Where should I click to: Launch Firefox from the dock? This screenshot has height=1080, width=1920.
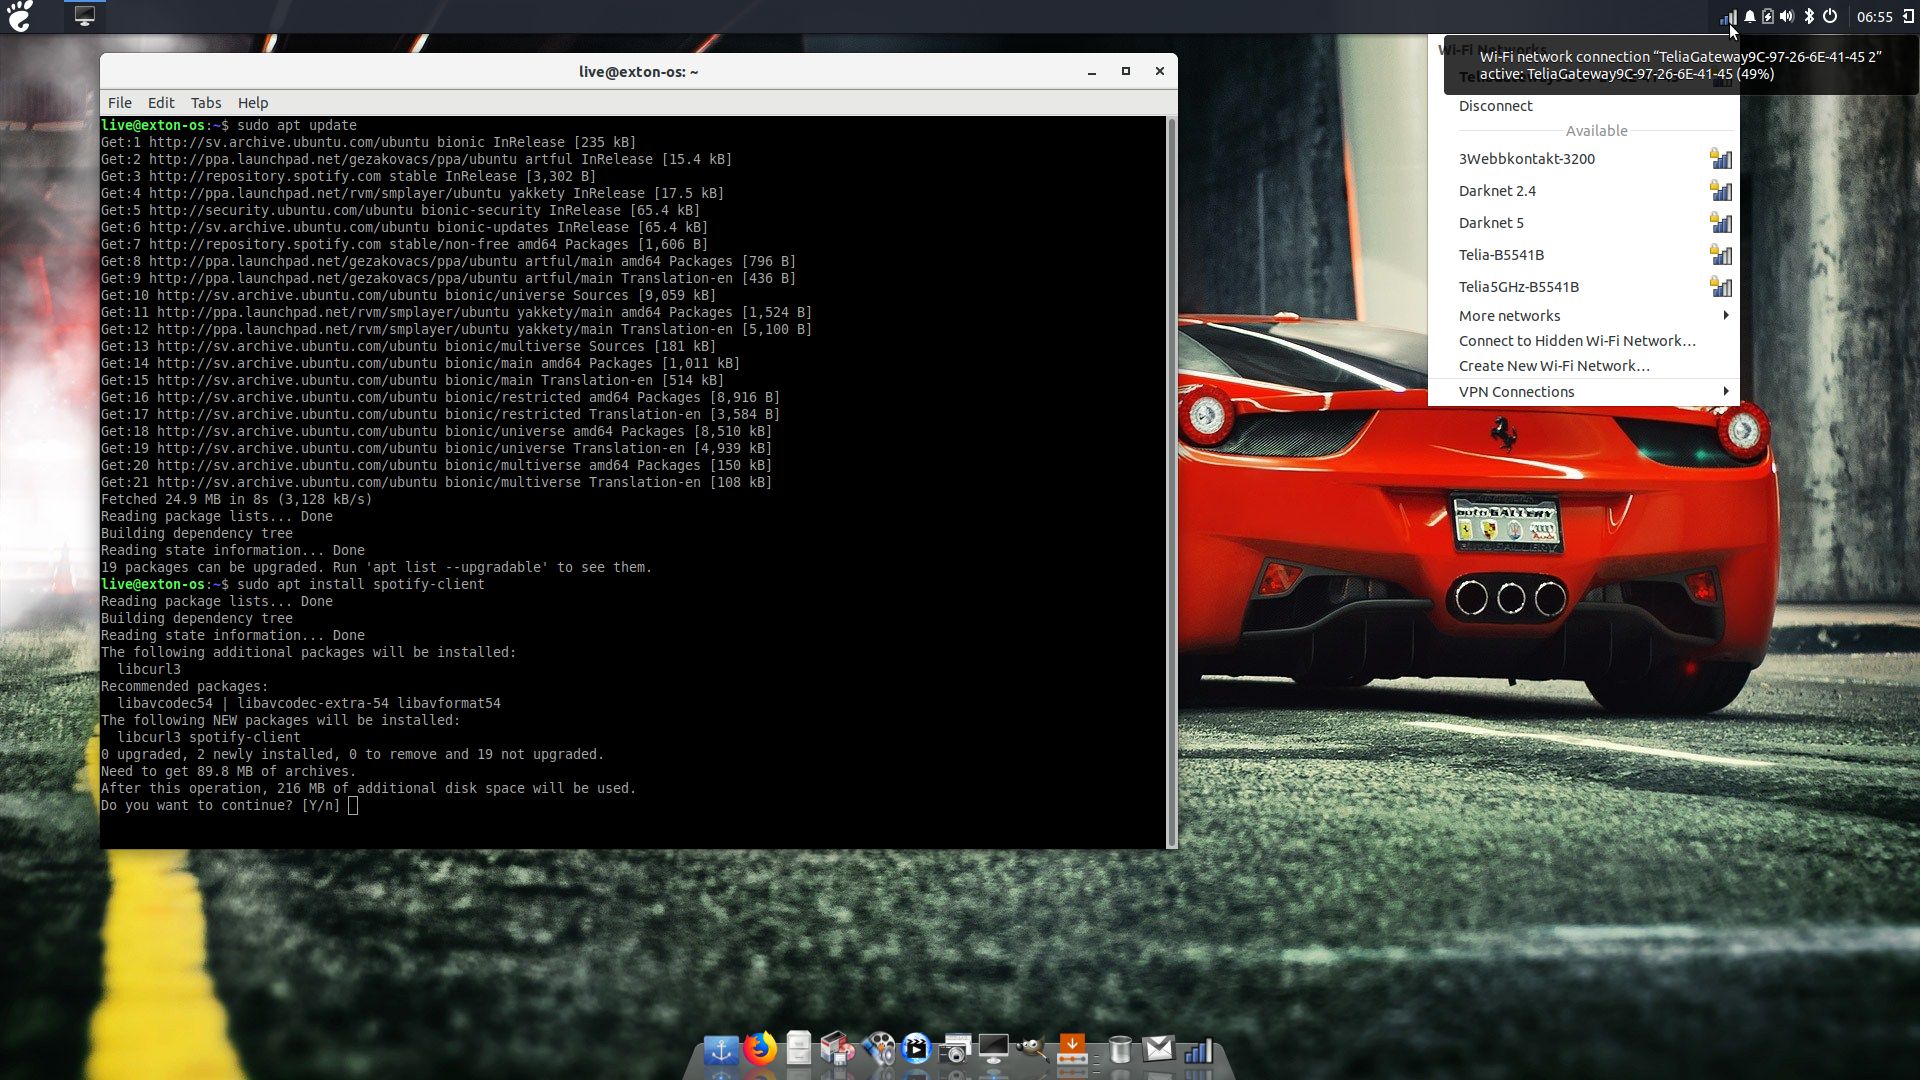(x=760, y=1048)
